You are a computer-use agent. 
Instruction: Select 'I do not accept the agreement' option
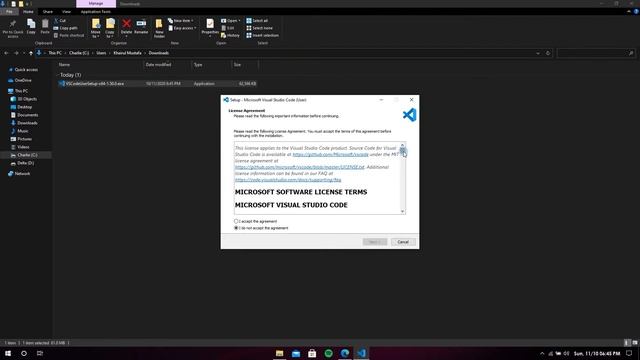point(236,228)
